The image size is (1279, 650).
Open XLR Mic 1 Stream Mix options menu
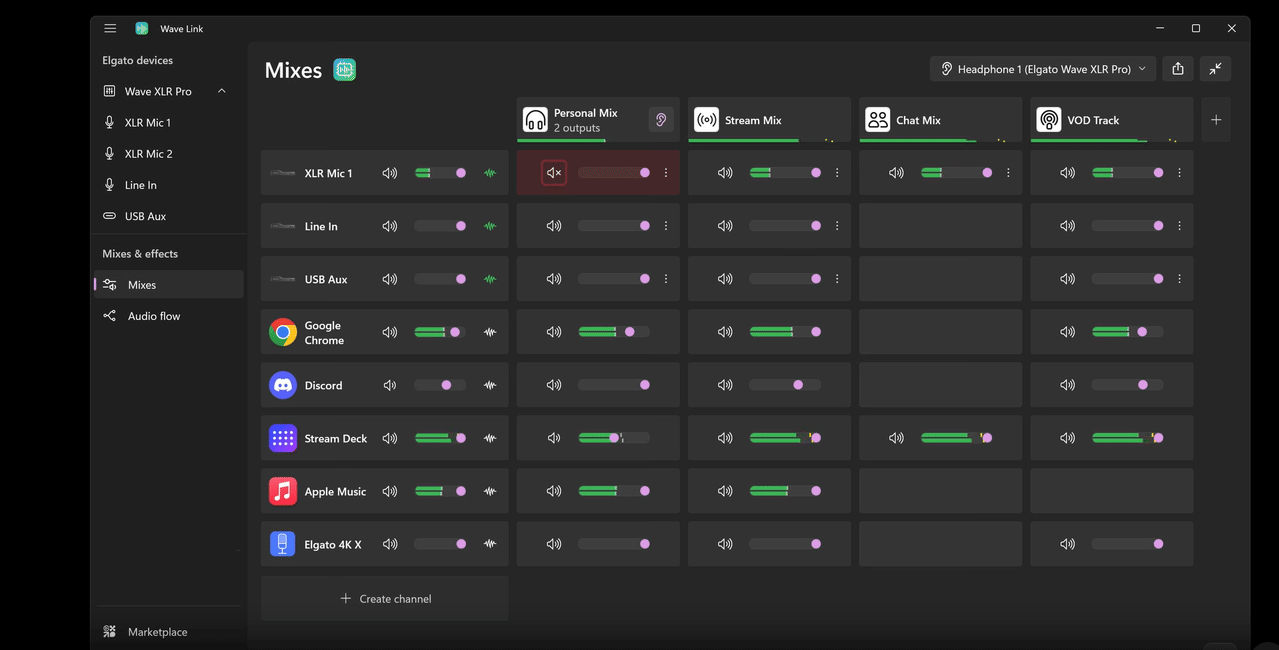pyautogui.click(x=837, y=173)
